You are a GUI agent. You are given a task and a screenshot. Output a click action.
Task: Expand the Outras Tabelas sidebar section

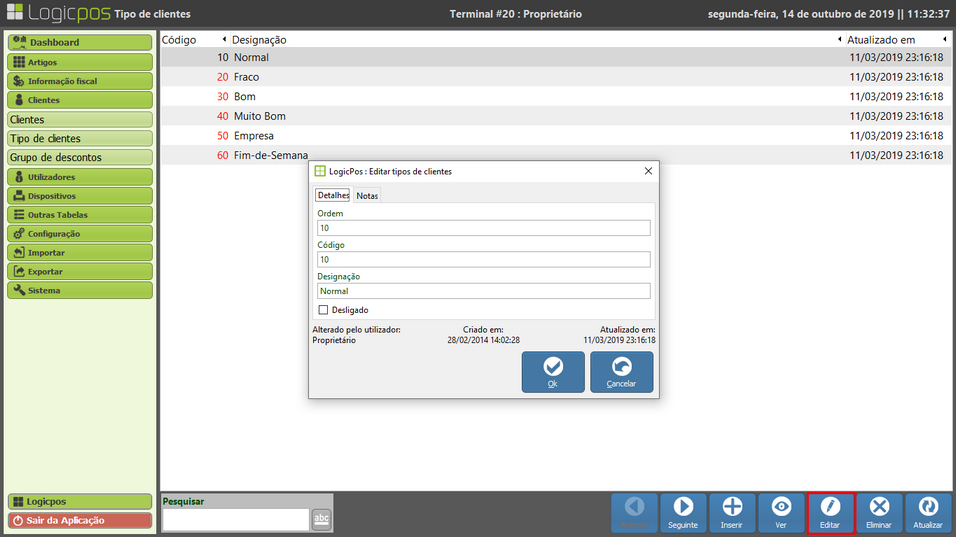[x=80, y=215]
